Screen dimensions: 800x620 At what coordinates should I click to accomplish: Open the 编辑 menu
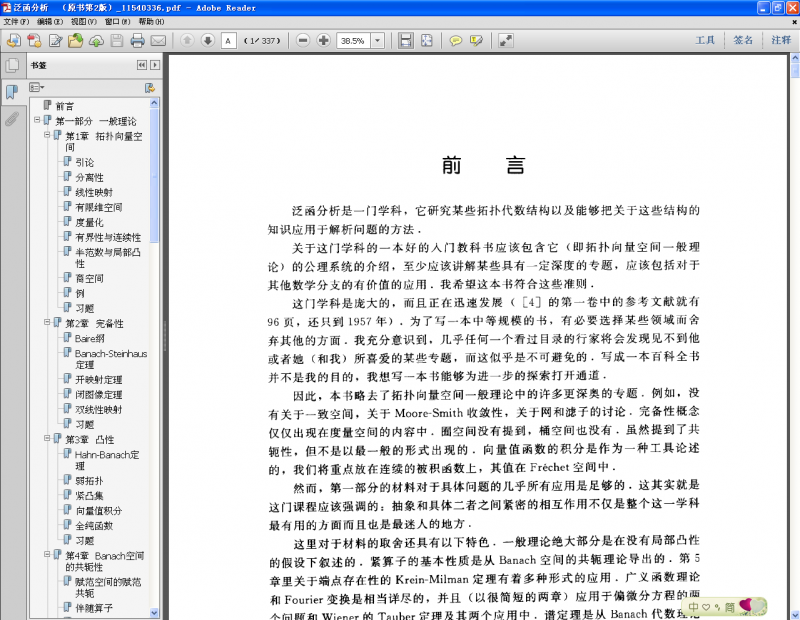coord(50,21)
